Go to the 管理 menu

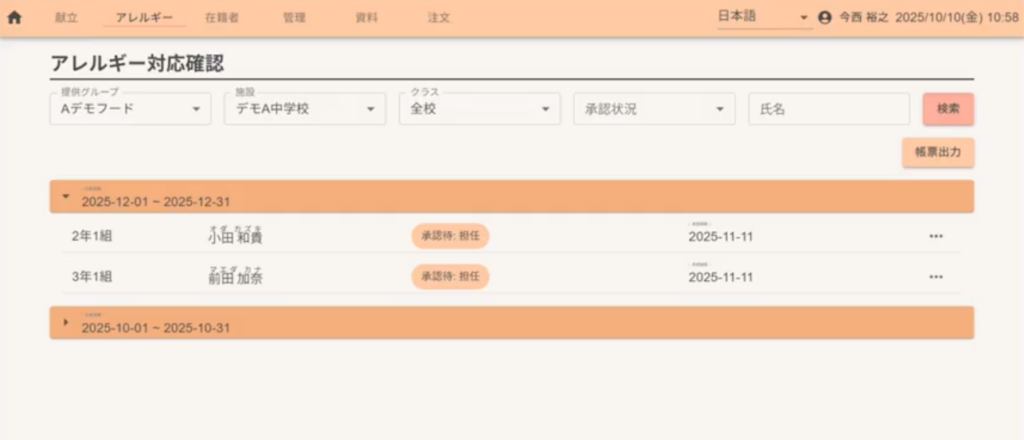(x=294, y=18)
